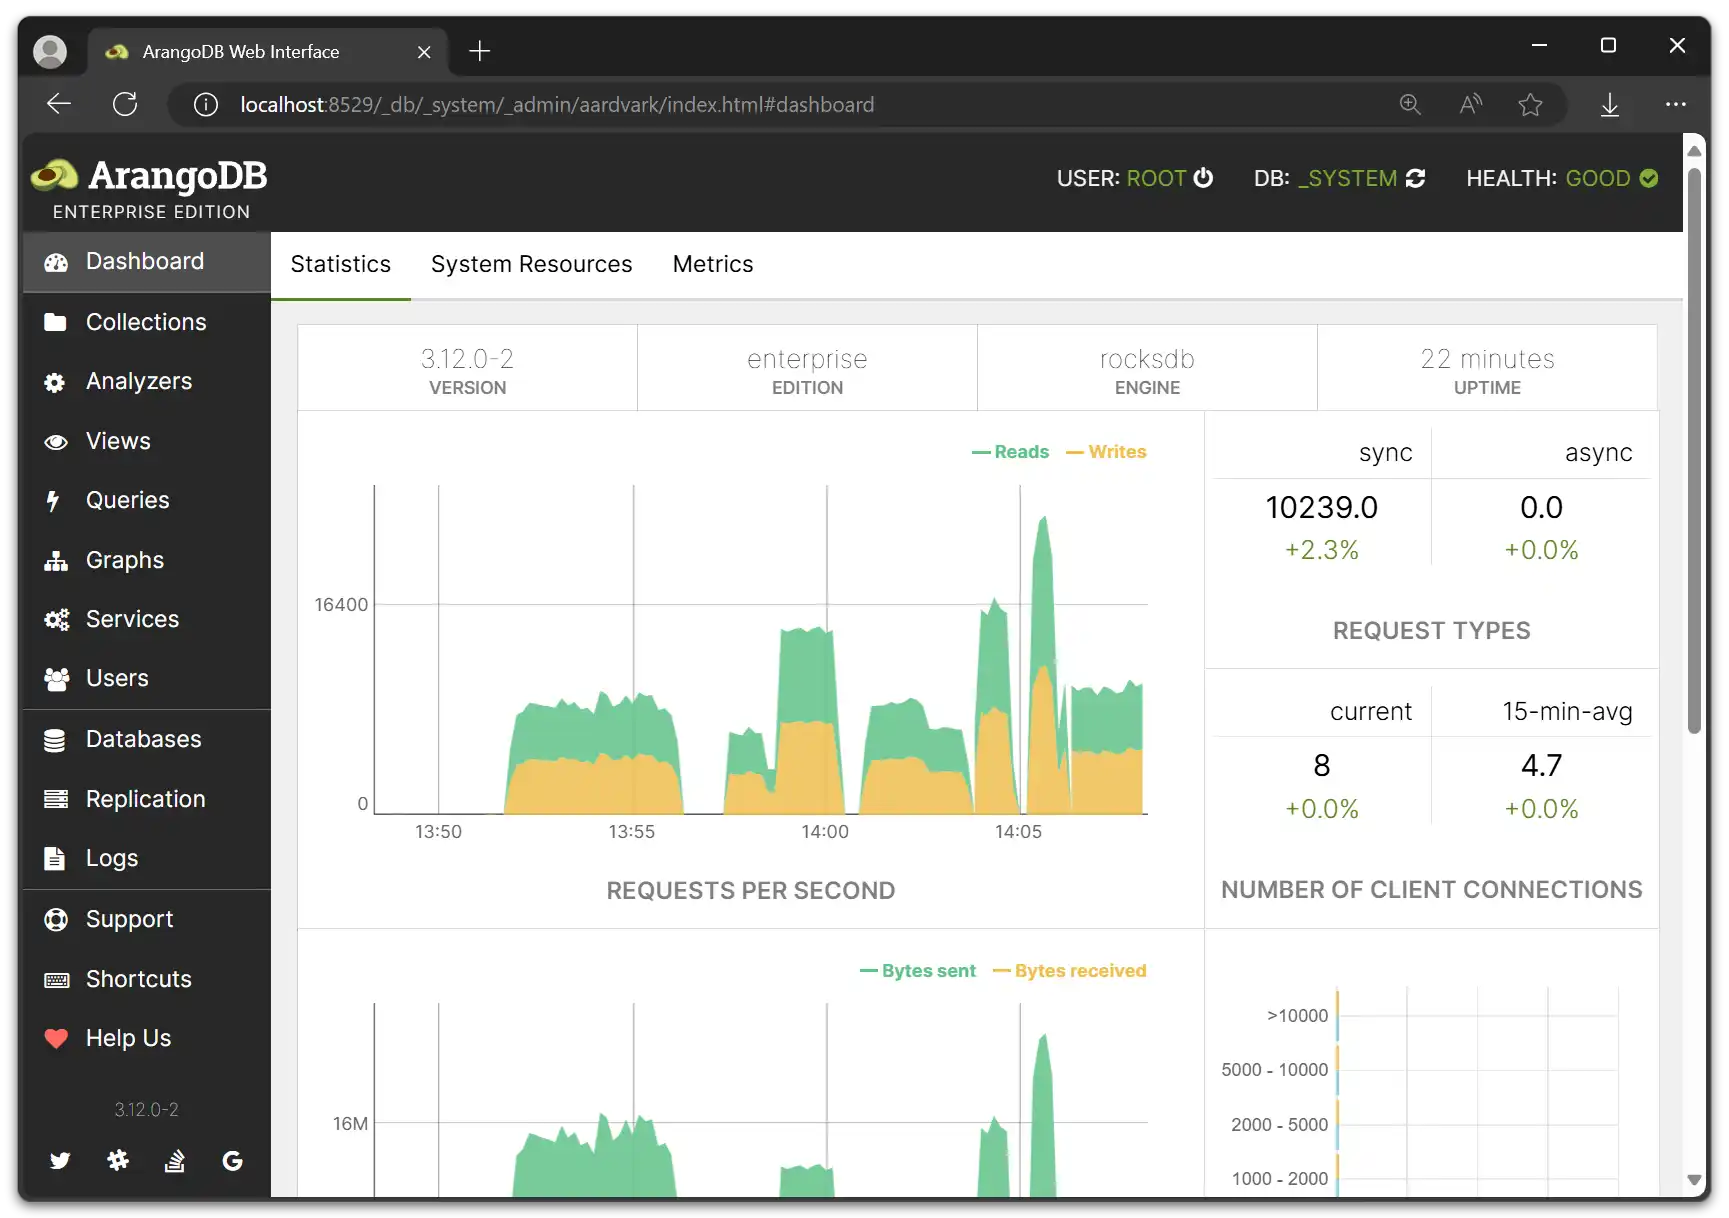The width and height of the screenshot is (1729, 1218).
Task: Open Users management
Action: [146, 678]
